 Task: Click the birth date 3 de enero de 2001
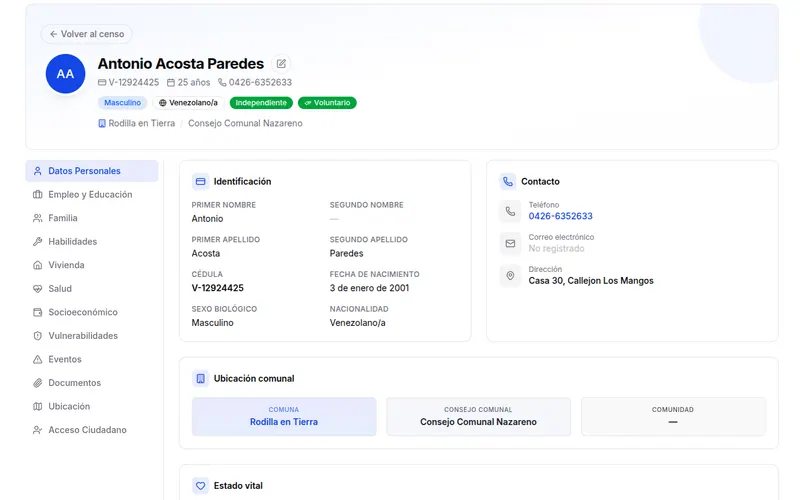(369, 288)
